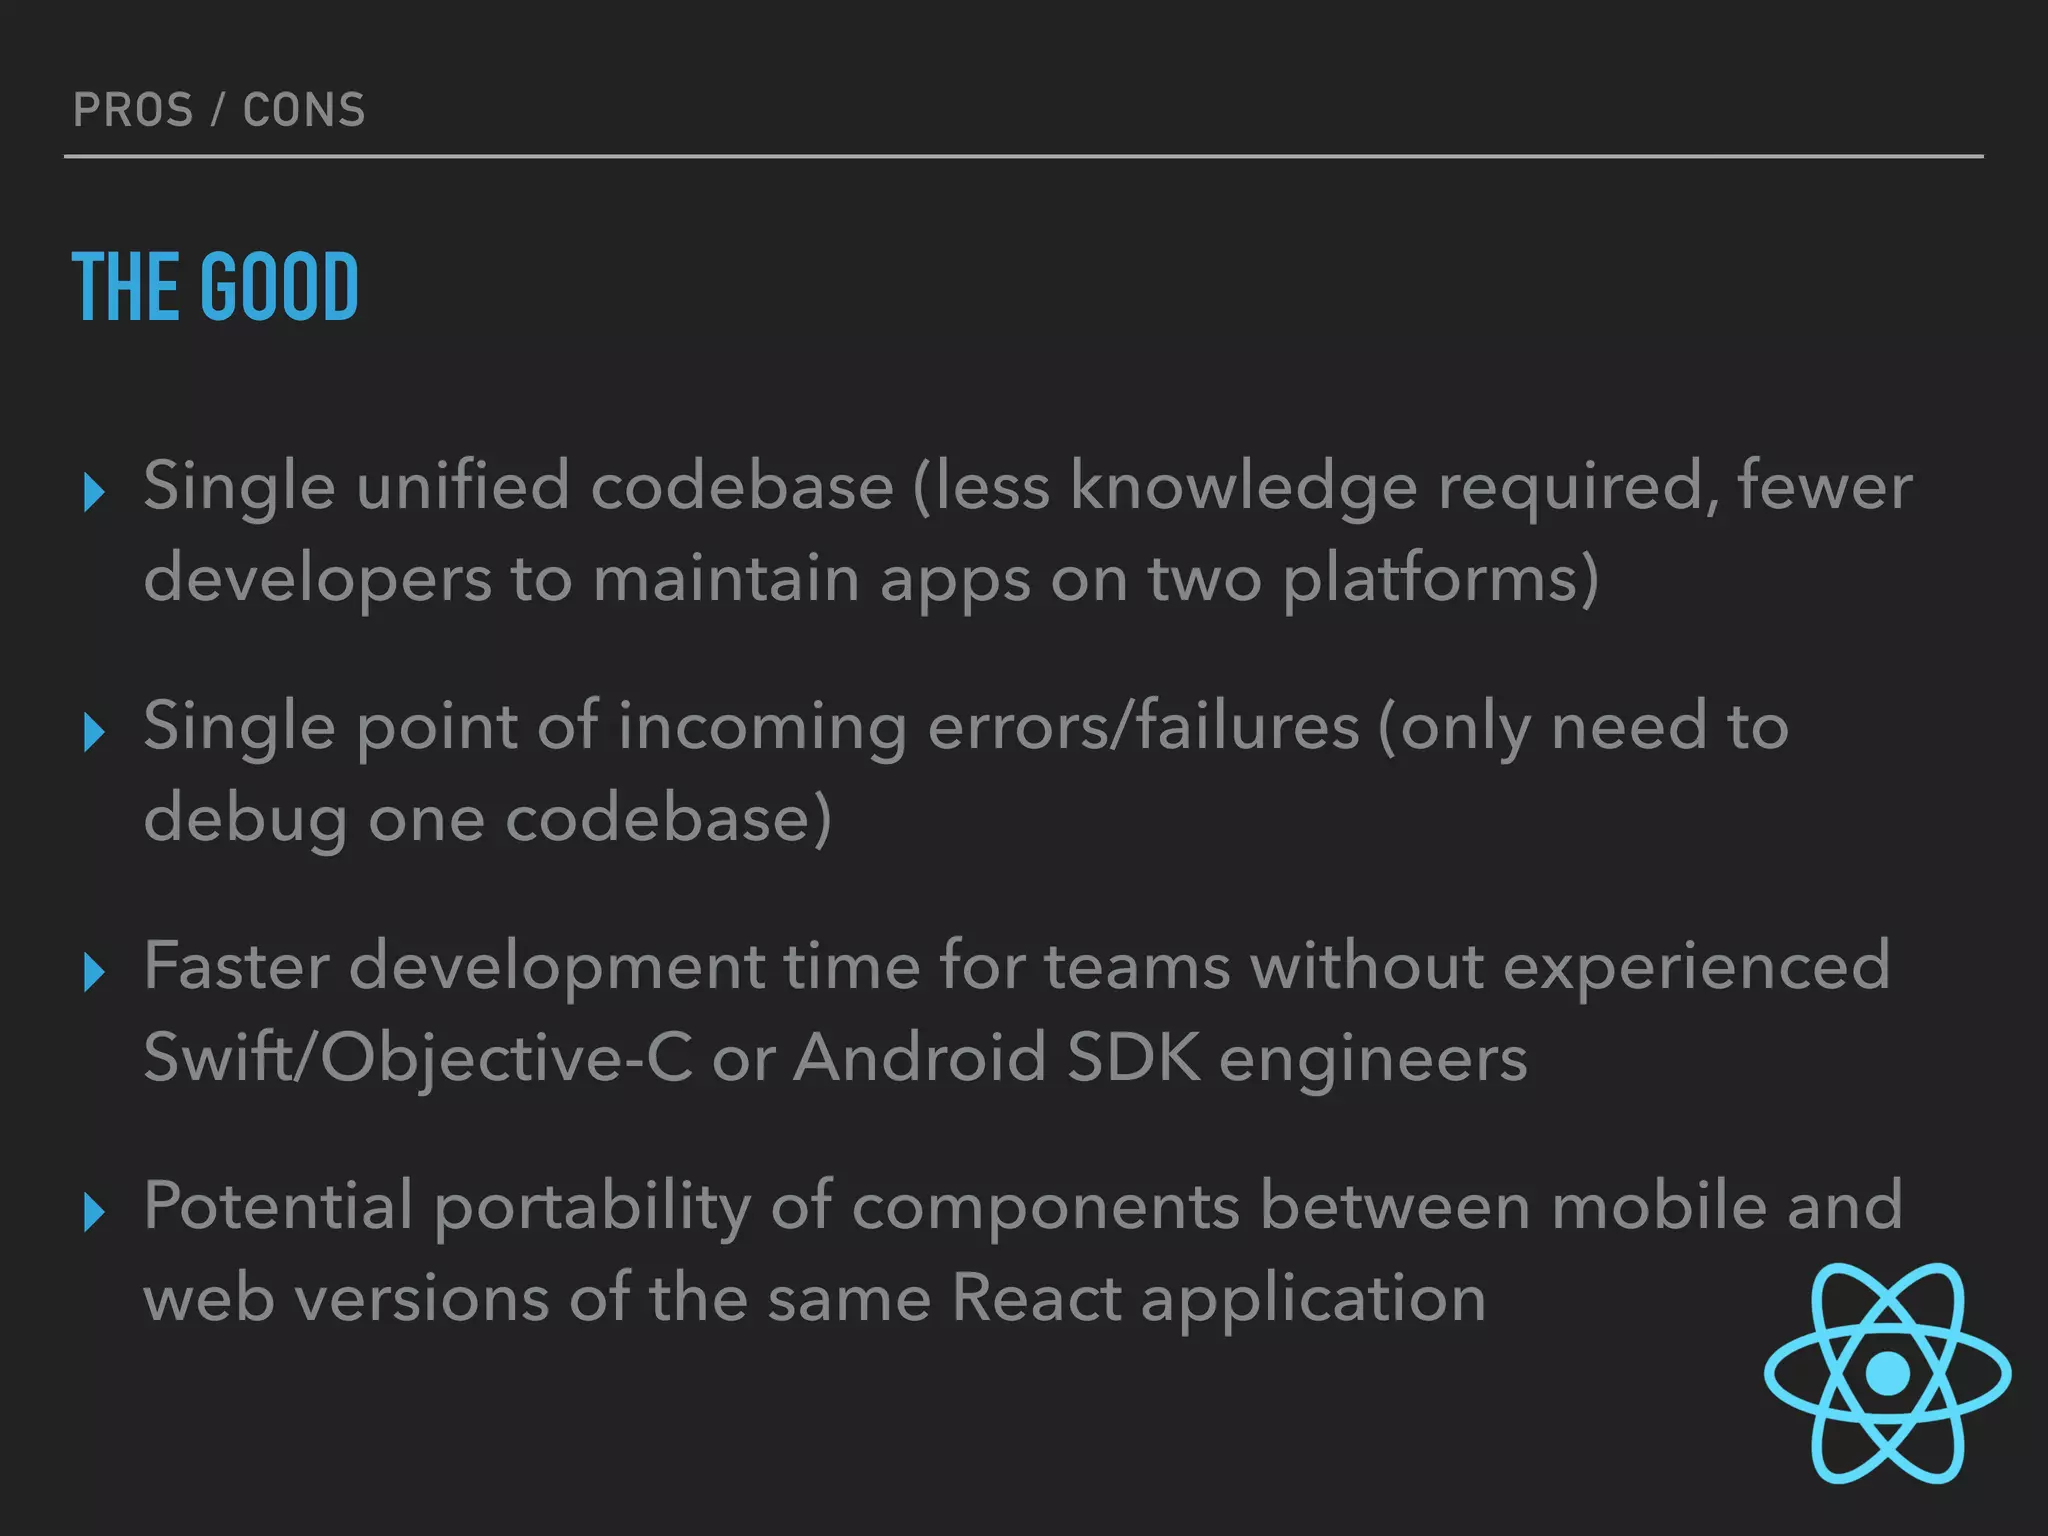Select the bullet arrow before "Faster development time"
This screenshot has height=1536, width=2048.
pos(95,972)
